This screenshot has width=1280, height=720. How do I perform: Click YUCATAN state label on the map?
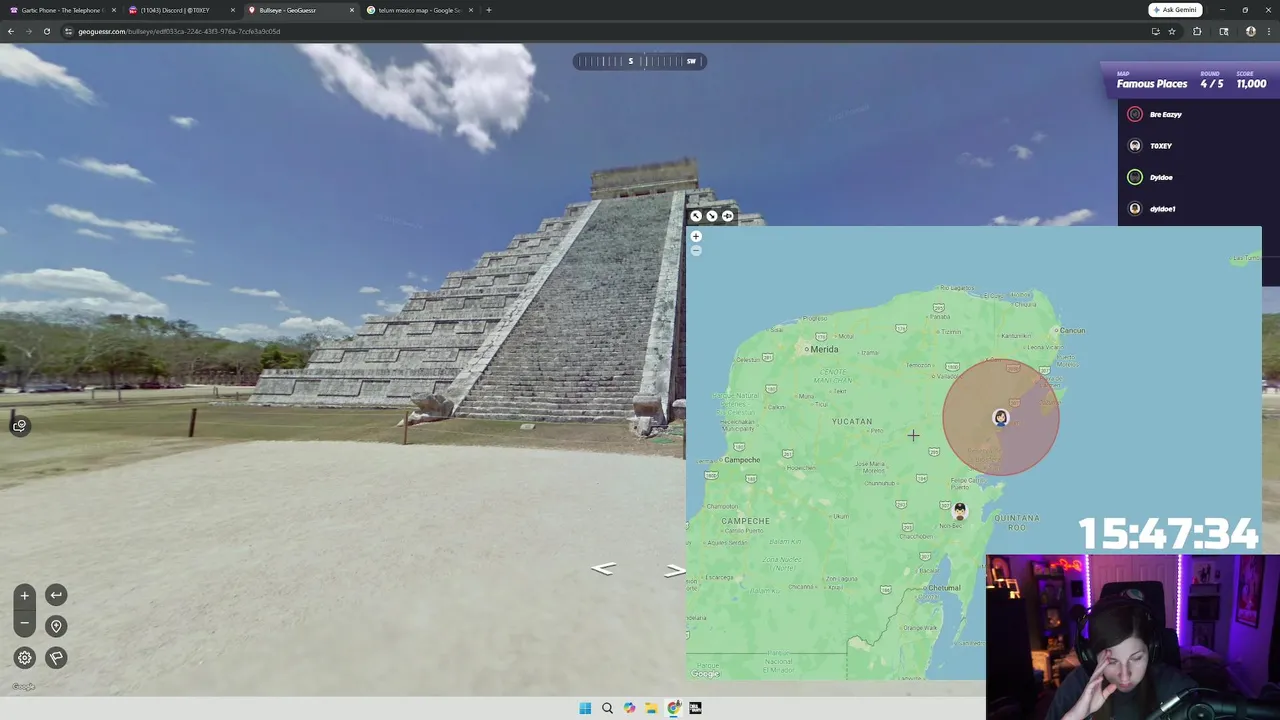click(x=852, y=421)
